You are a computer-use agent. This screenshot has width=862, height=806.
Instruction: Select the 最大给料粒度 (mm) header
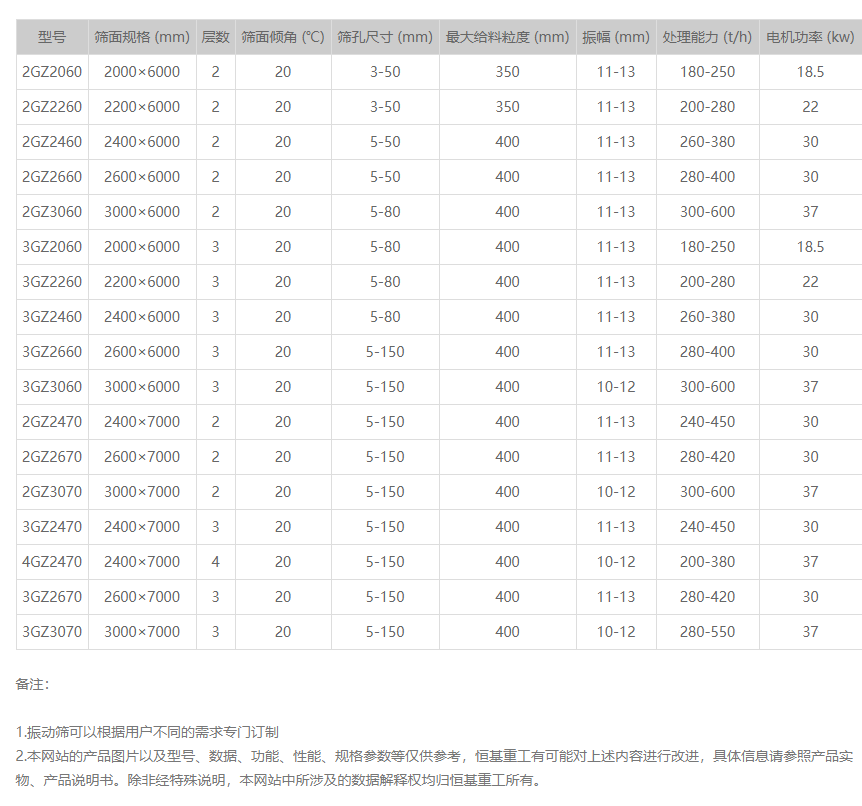[507, 37]
